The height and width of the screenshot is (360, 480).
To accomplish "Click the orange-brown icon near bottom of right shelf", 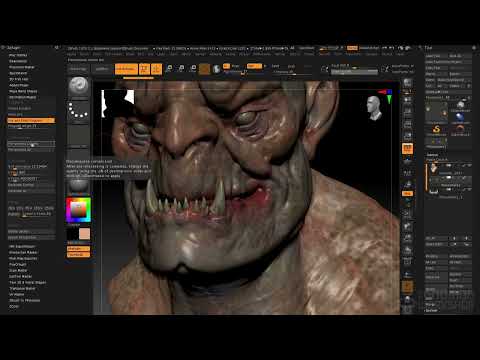I will click(407, 286).
